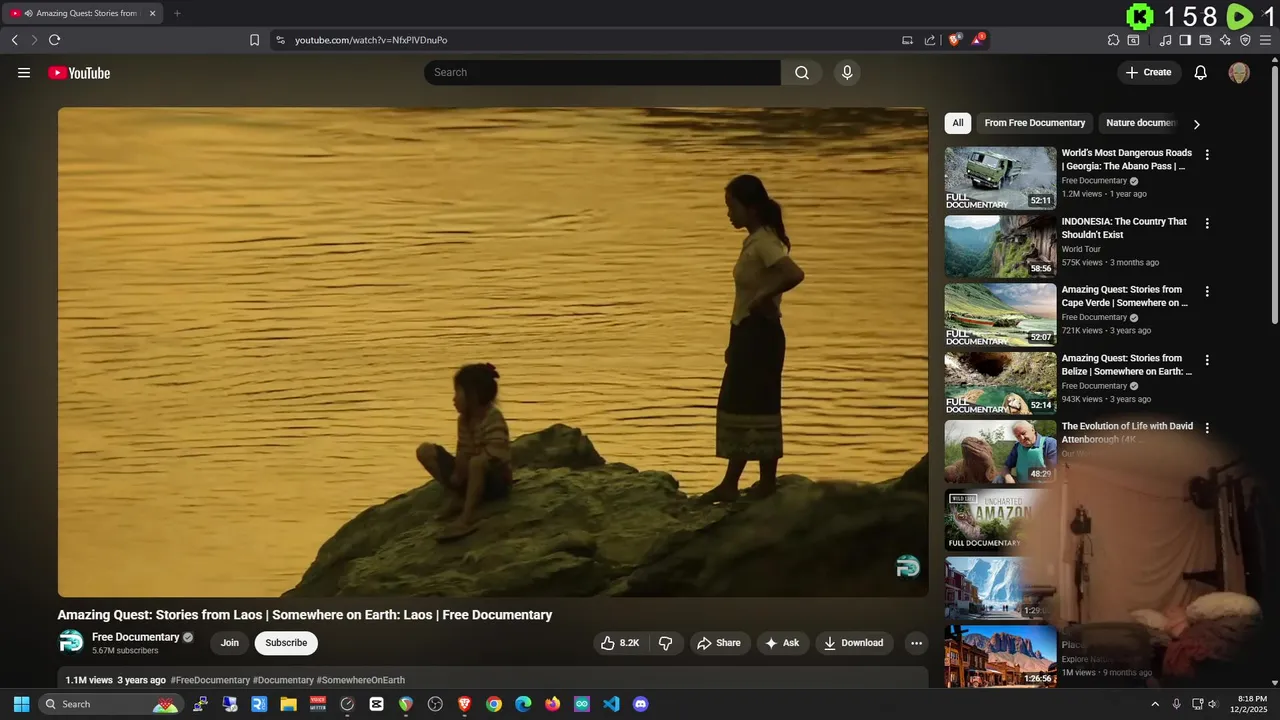
Task: Reload the page in browser
Action: coord(54,40)
